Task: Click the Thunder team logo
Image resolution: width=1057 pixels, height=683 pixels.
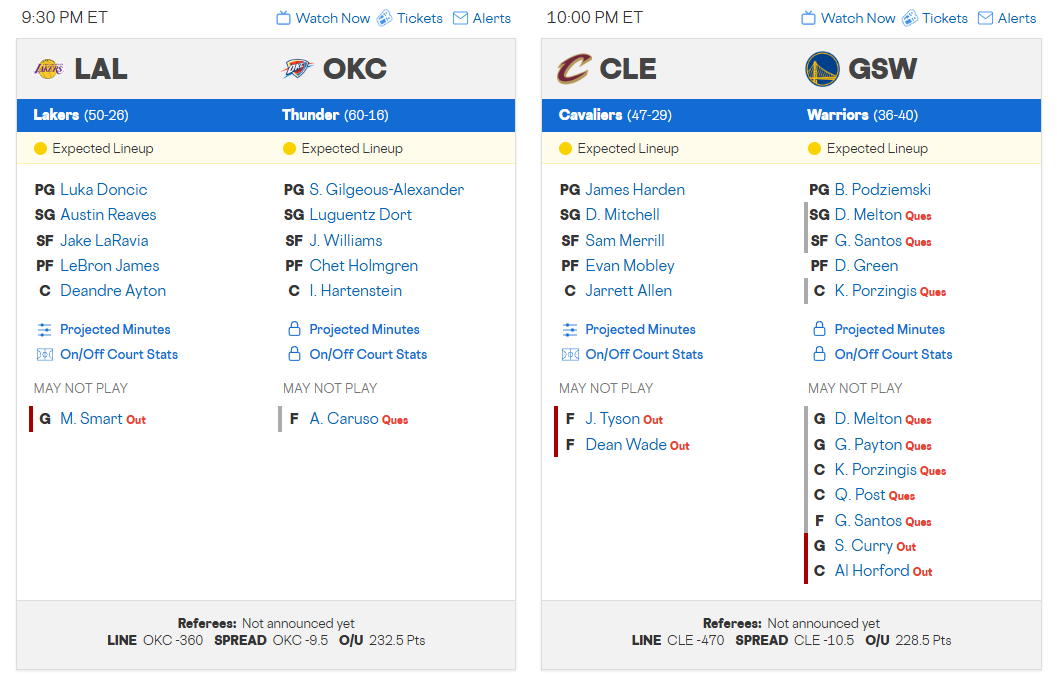Action: pyautogui.click(x=297, y=69)
